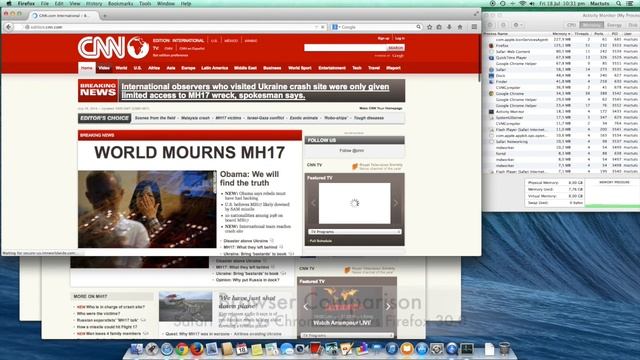Viewport: 640px width, 360px height.
Task: Open Firefox from the Dock
Action: tap(197, 349)
